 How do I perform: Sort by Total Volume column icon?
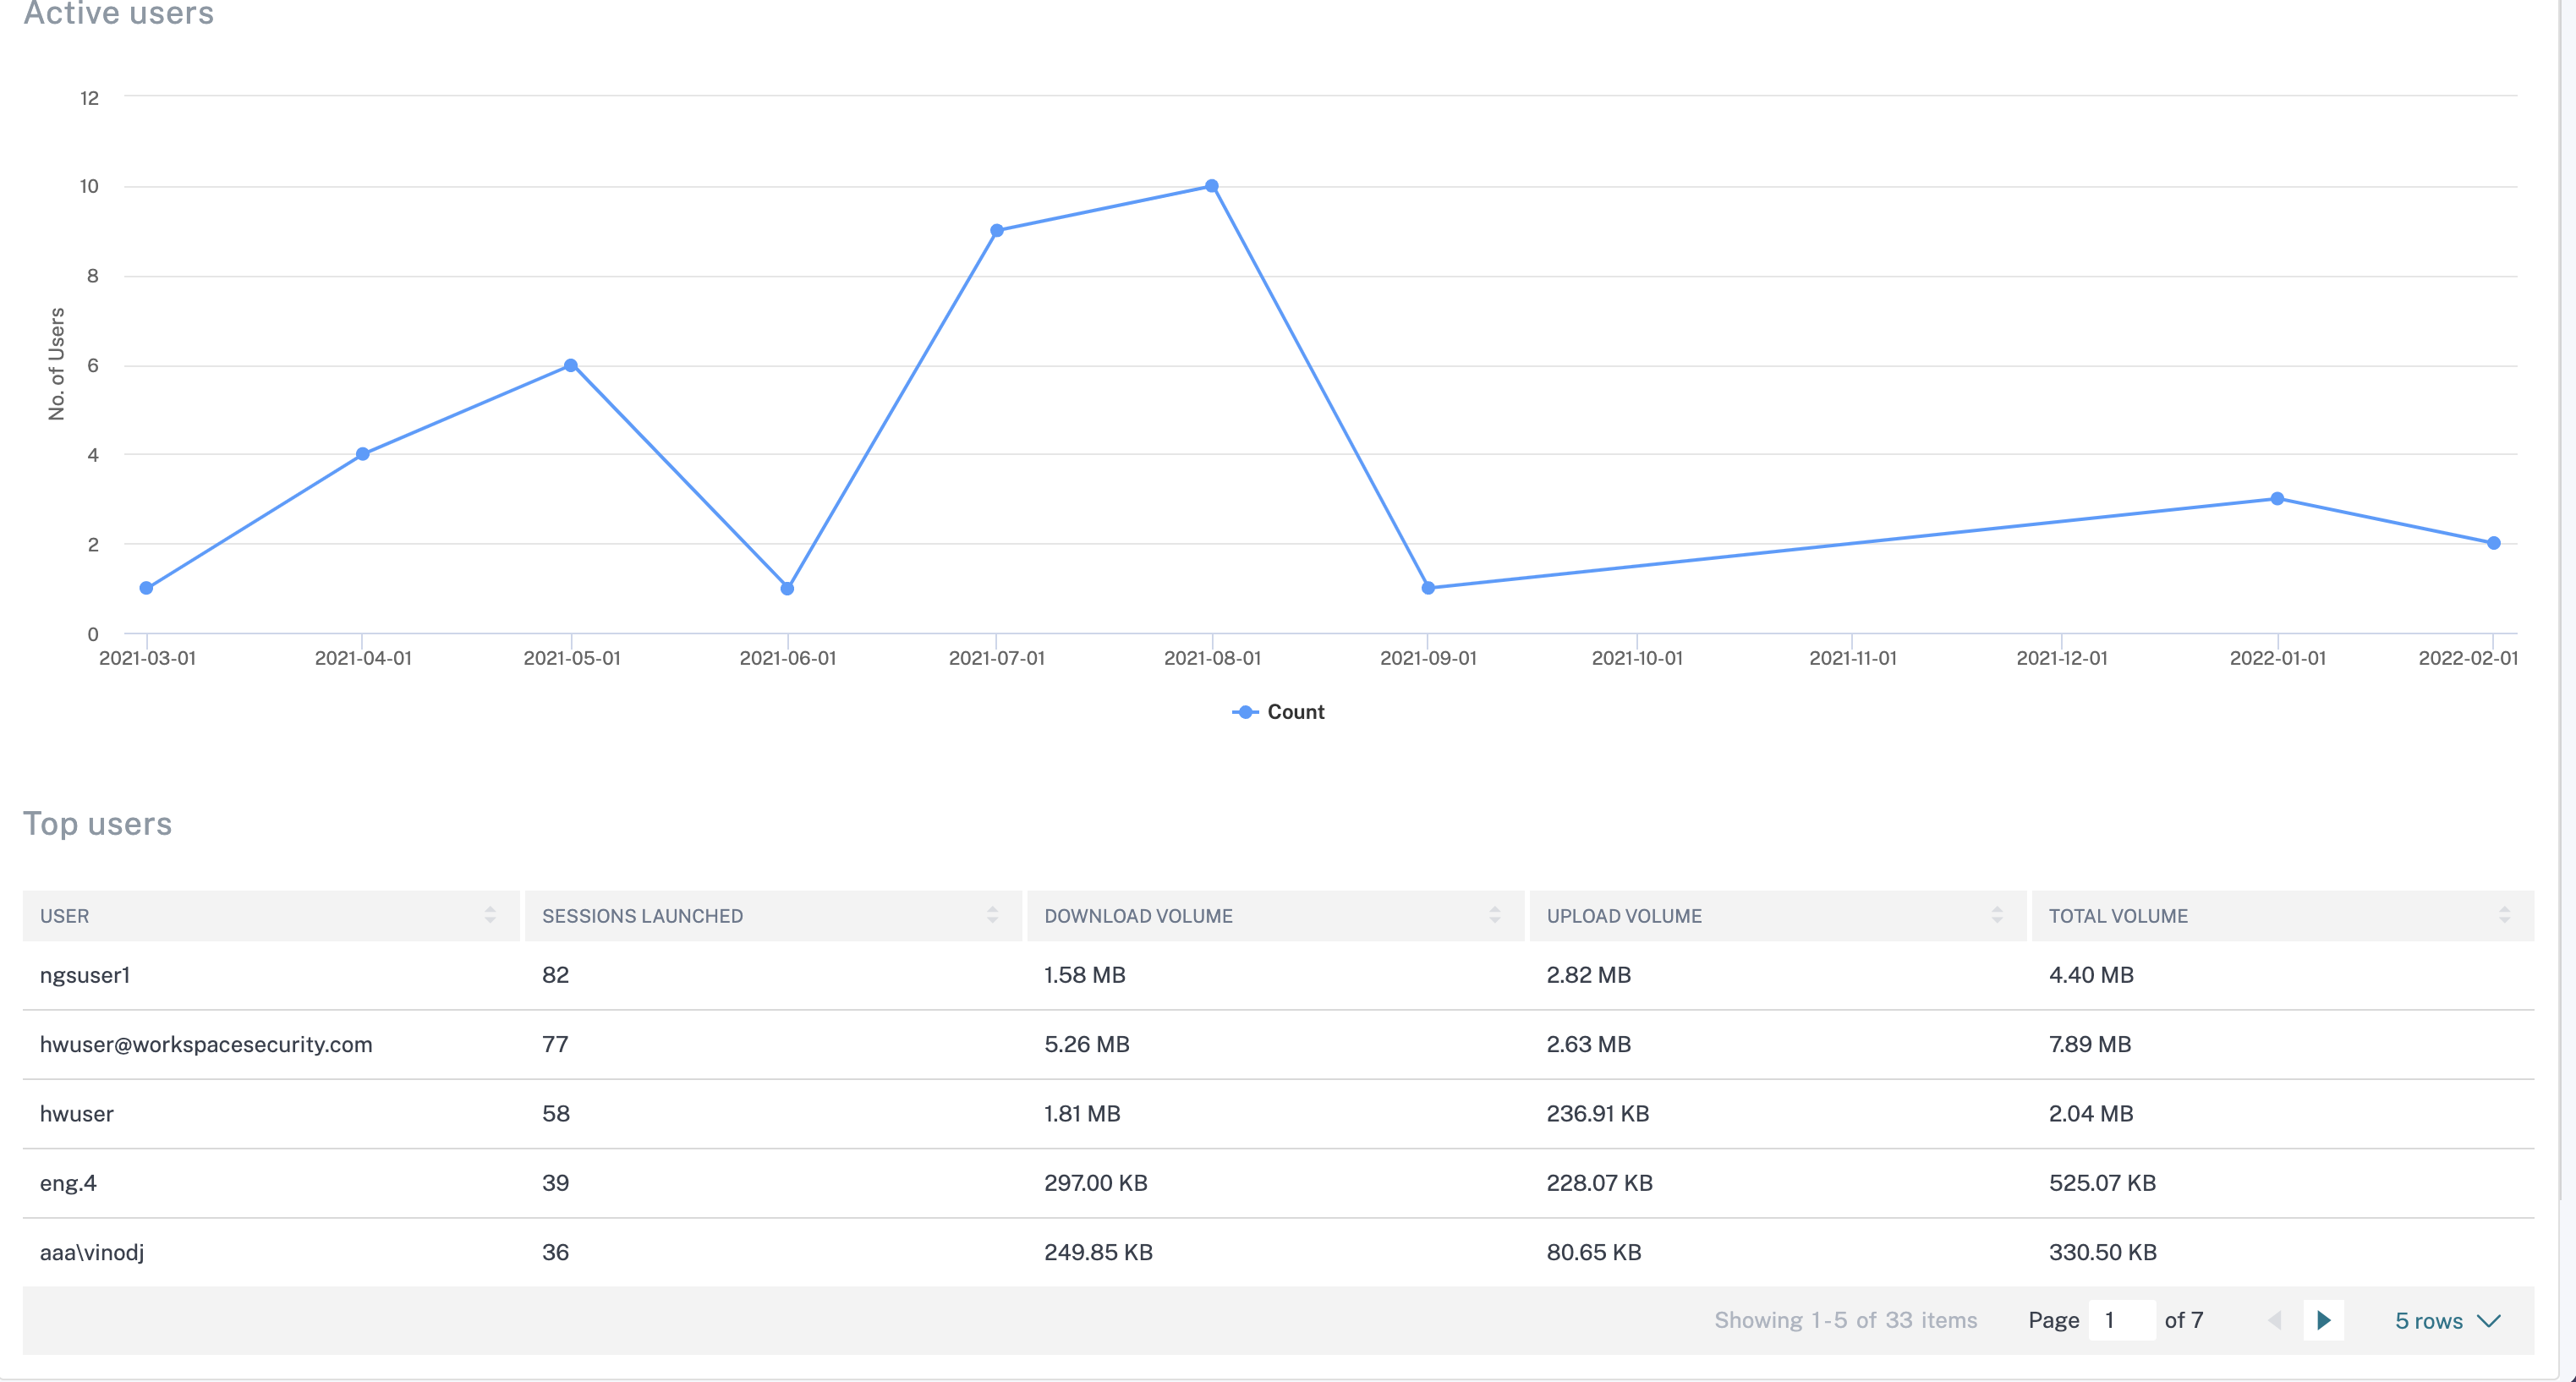coord(2504,915)
